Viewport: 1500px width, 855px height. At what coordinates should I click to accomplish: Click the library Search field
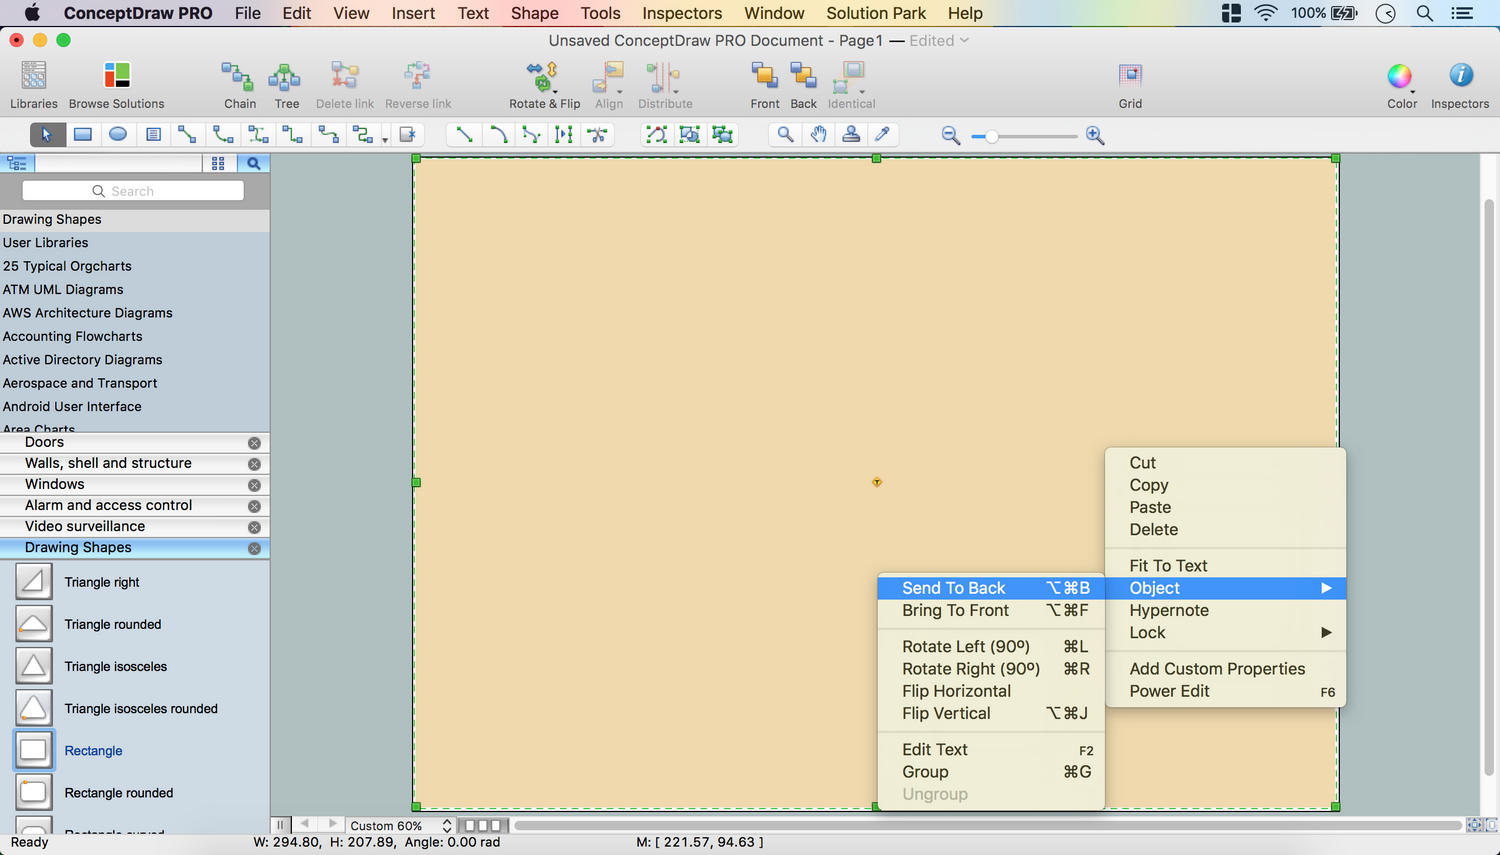click(133, 191)
